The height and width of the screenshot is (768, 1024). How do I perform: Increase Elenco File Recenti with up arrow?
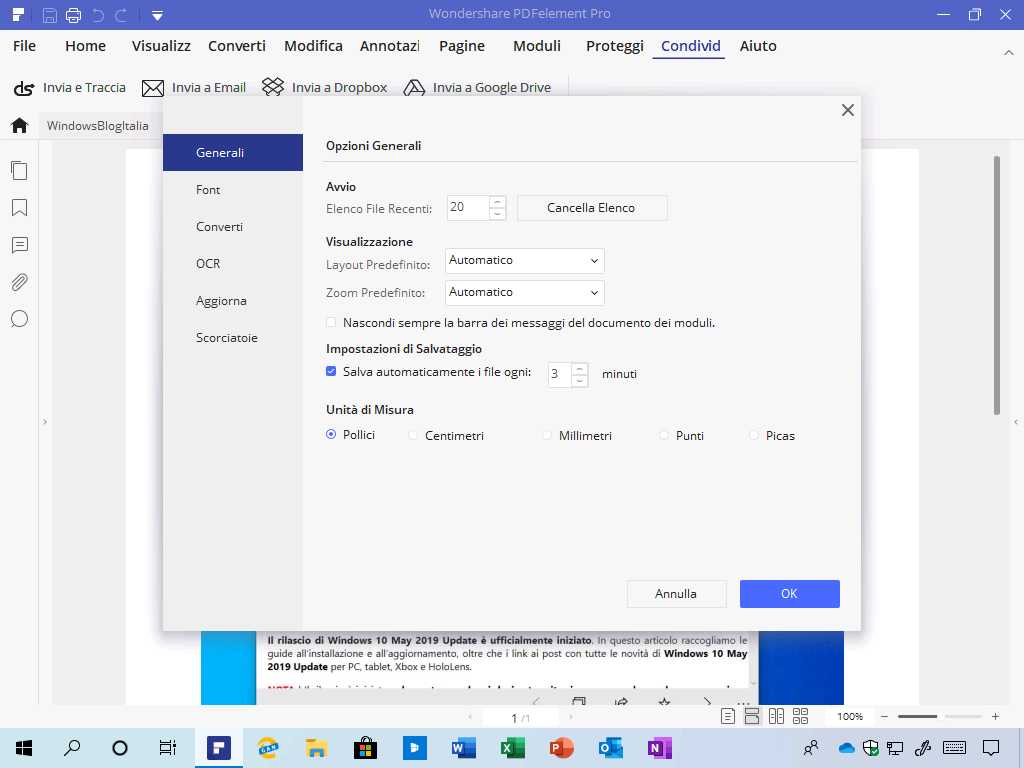click(x=498, y=202)
